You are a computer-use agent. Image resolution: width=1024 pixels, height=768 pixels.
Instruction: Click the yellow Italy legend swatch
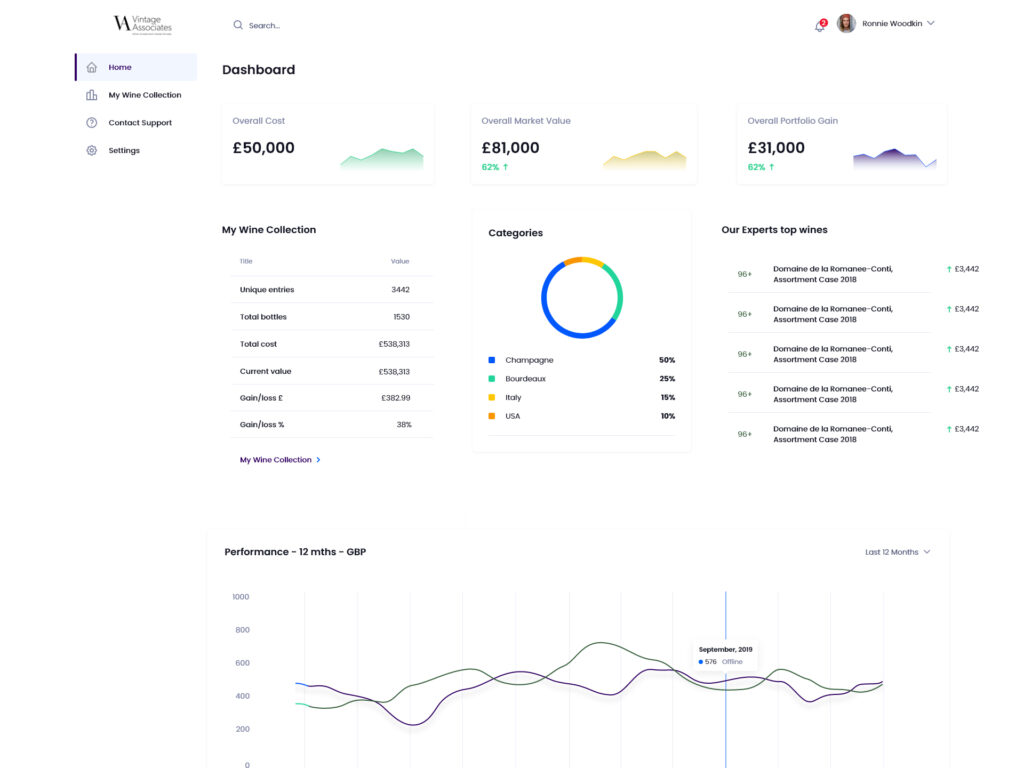[492, 397]
